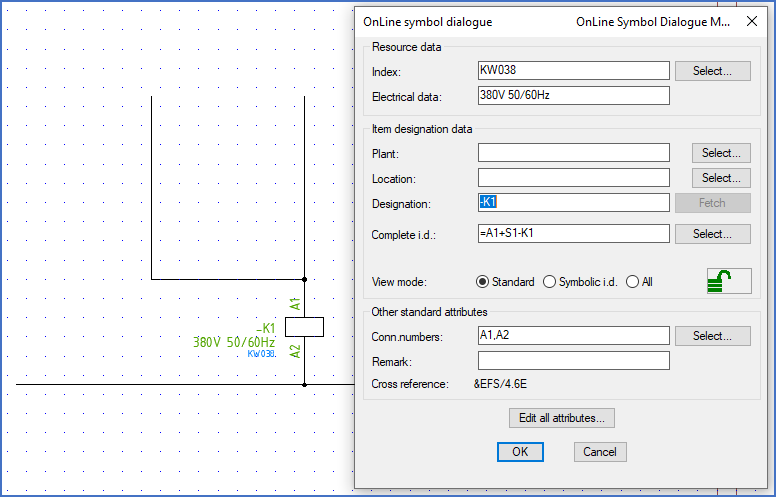Open Select next to Plant field
The height and width of the screenshot is (497, 776).
coord(720,153)
